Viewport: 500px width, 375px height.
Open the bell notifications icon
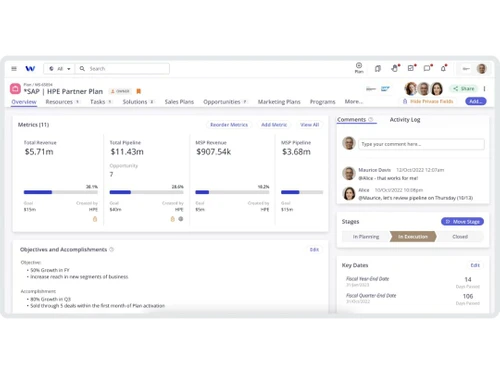click(x=443, y=68)
